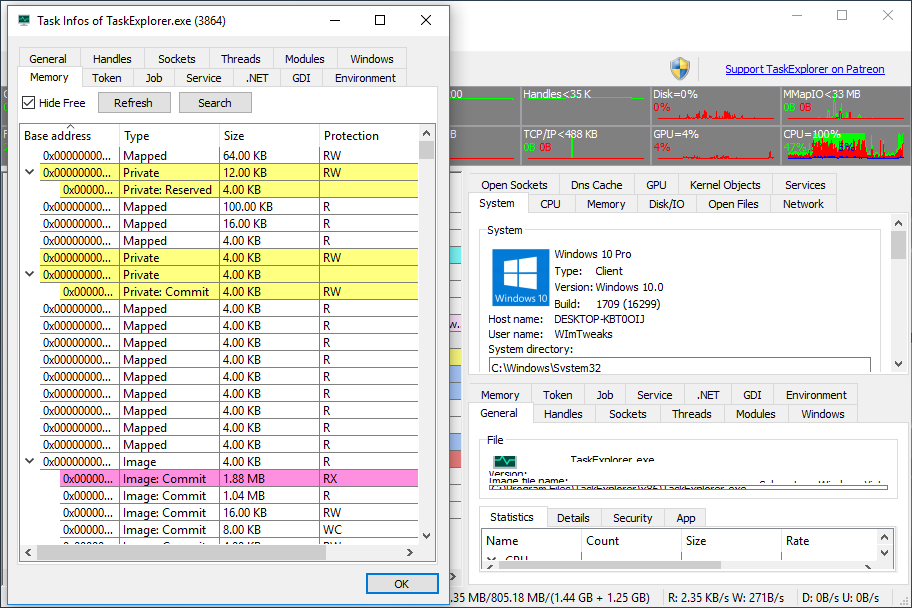Sort memory list by Base address column
The height and width of the screenshot is (608, 912).
pos(70,136)
